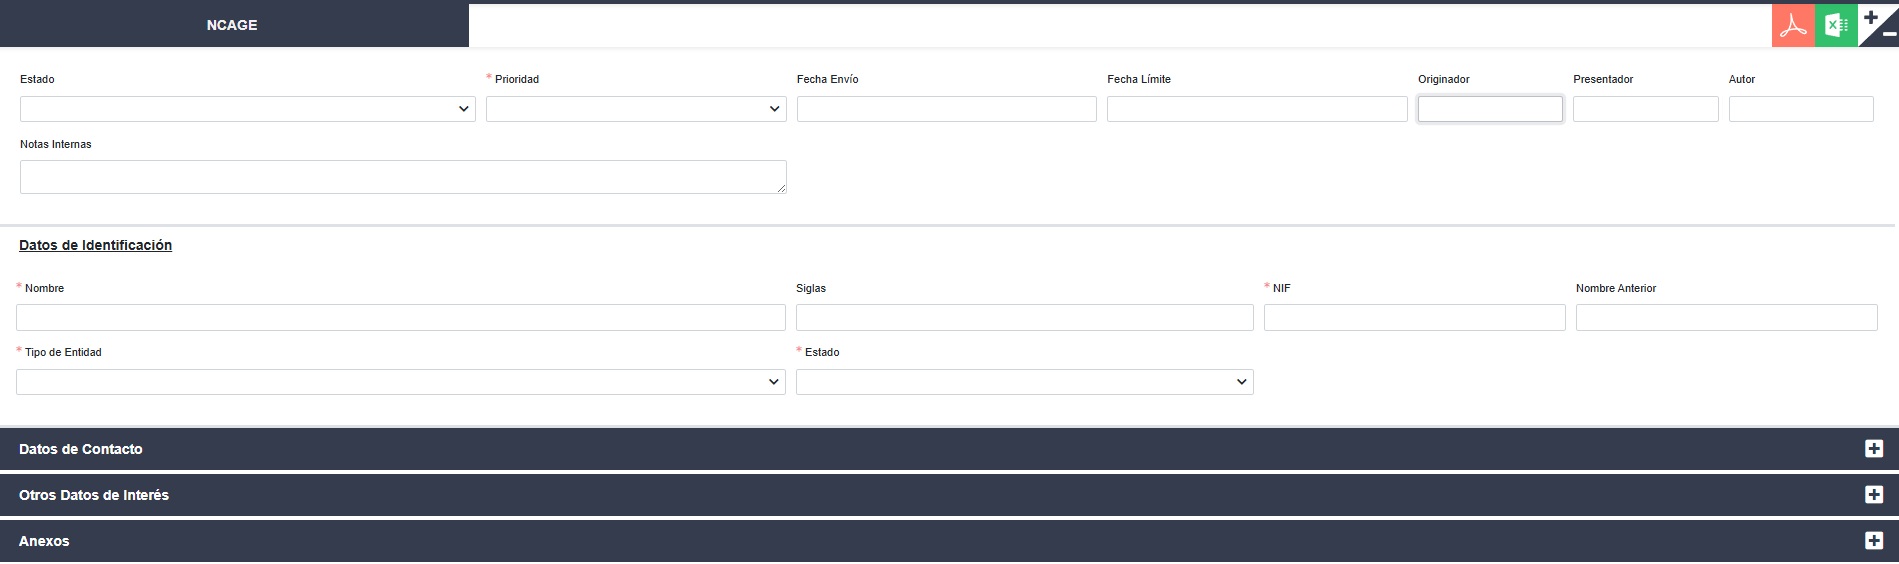Export the form to Excel

[1836, 26]
